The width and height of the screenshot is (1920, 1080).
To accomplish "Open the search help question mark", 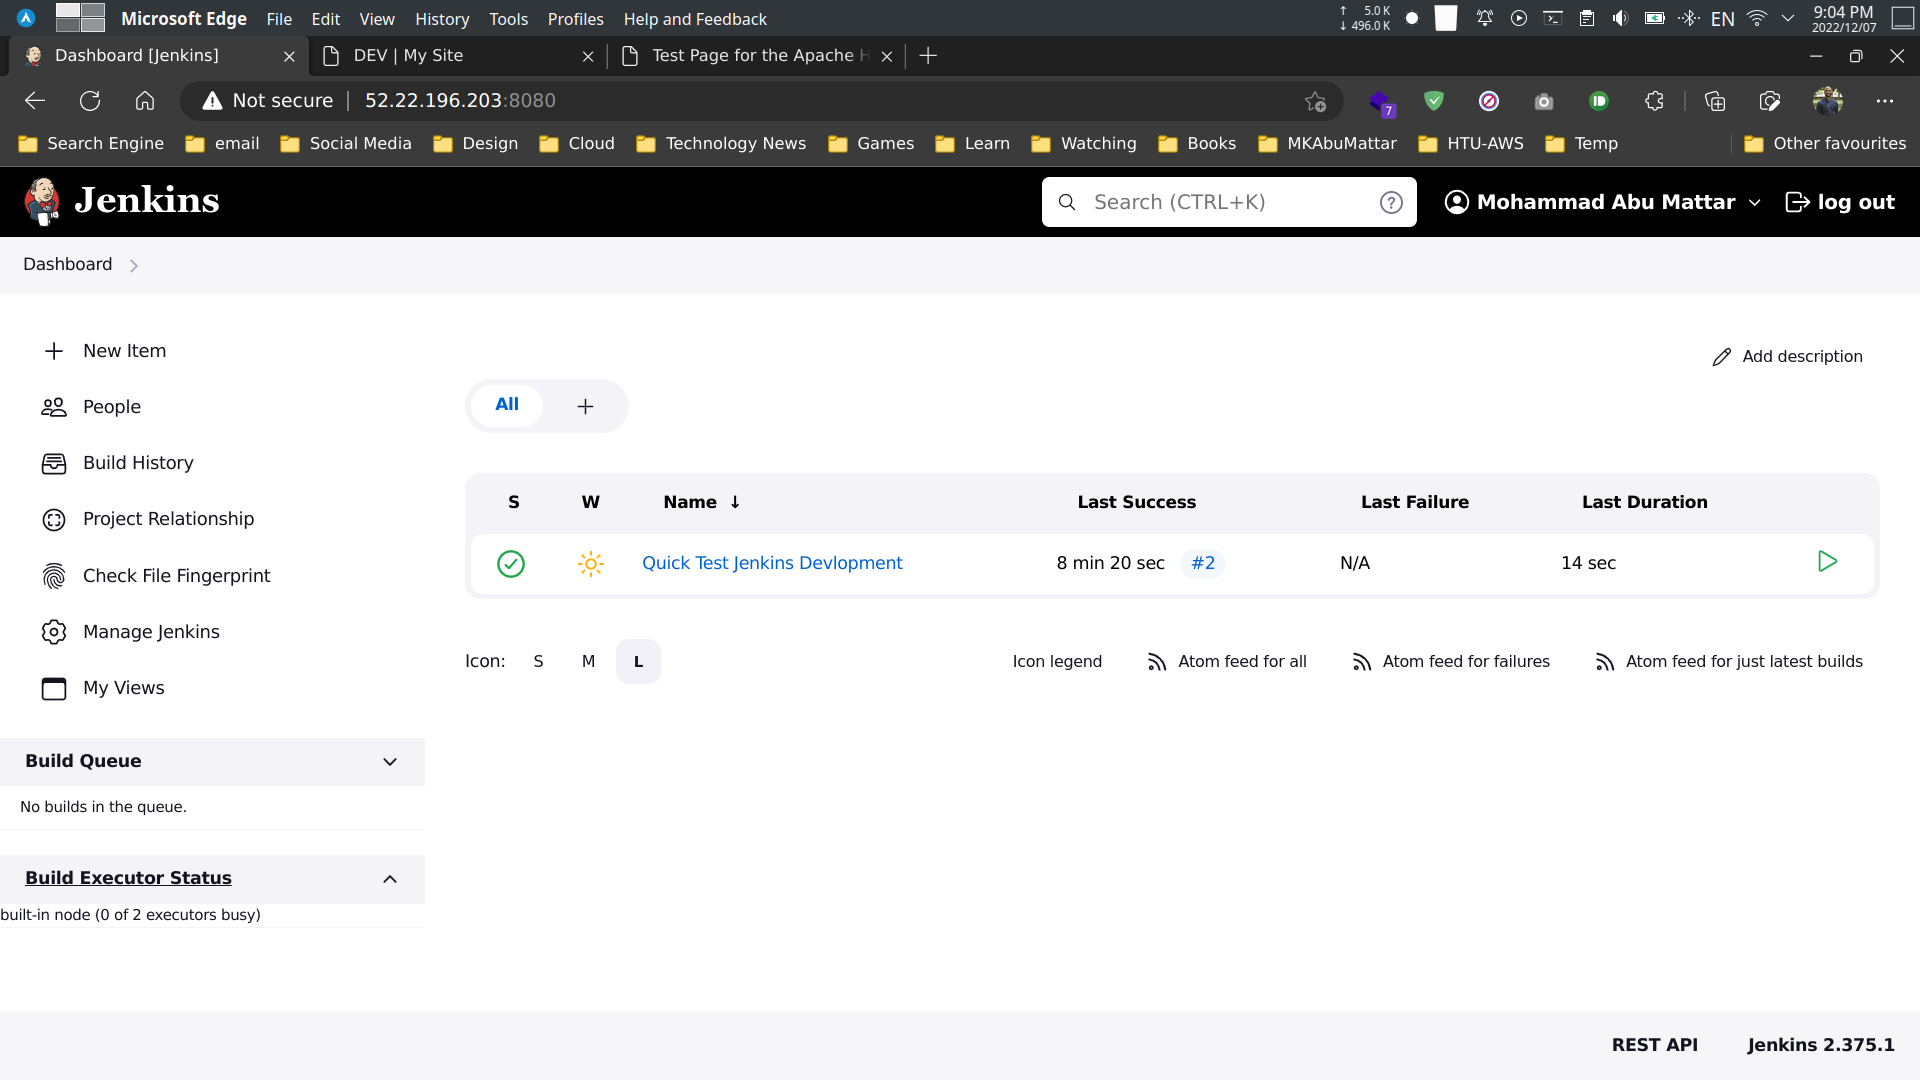I will 1391,202.
